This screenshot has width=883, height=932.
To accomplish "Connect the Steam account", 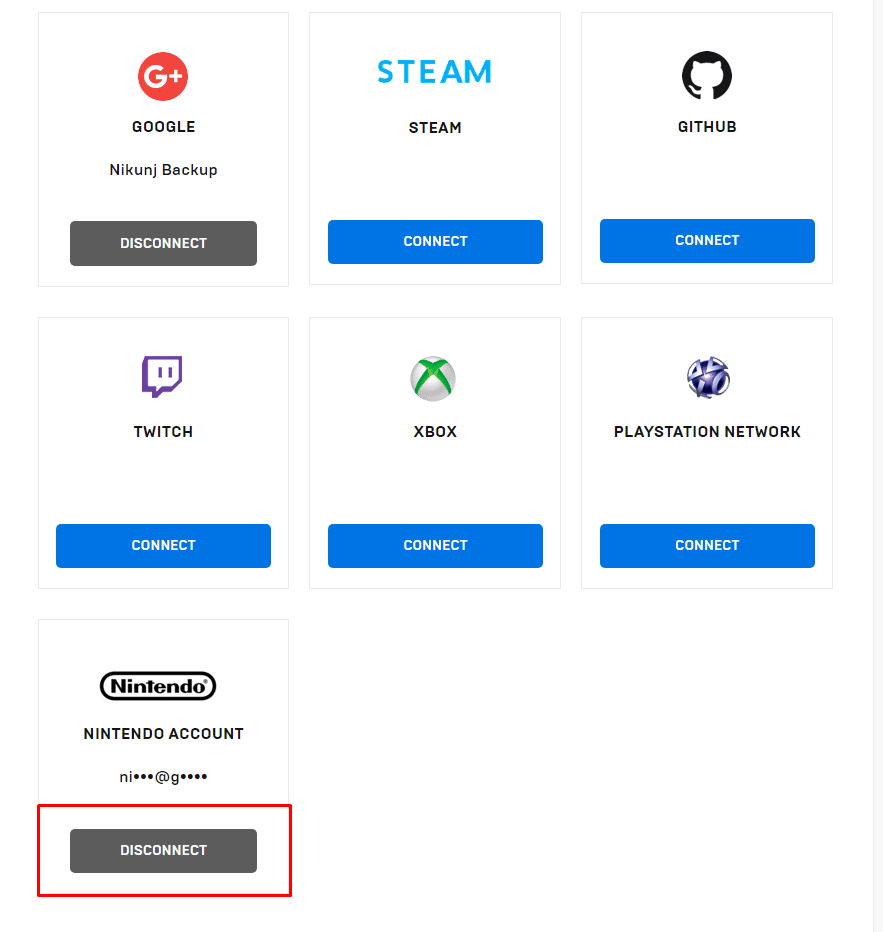I will point(435,242).
